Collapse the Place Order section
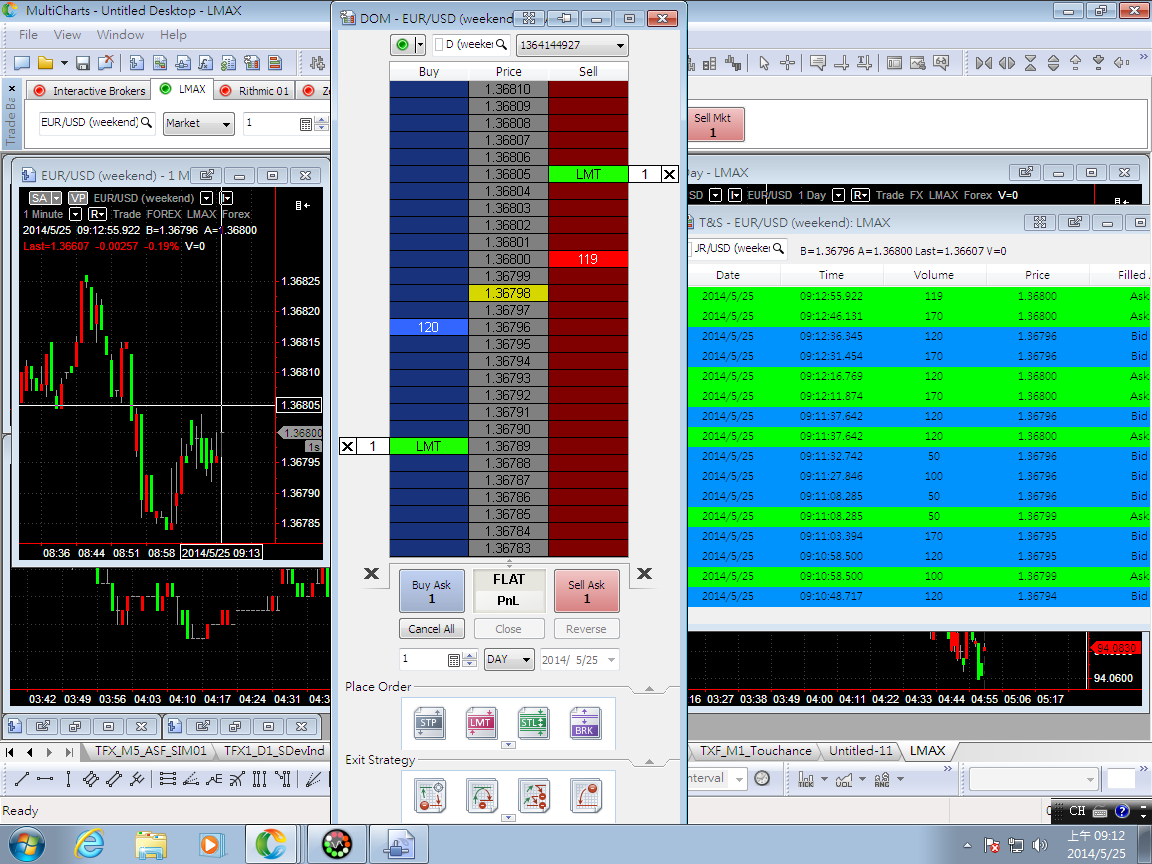Screen dimensions: 1152x864 pyautogui.click(x=649, y=688)
